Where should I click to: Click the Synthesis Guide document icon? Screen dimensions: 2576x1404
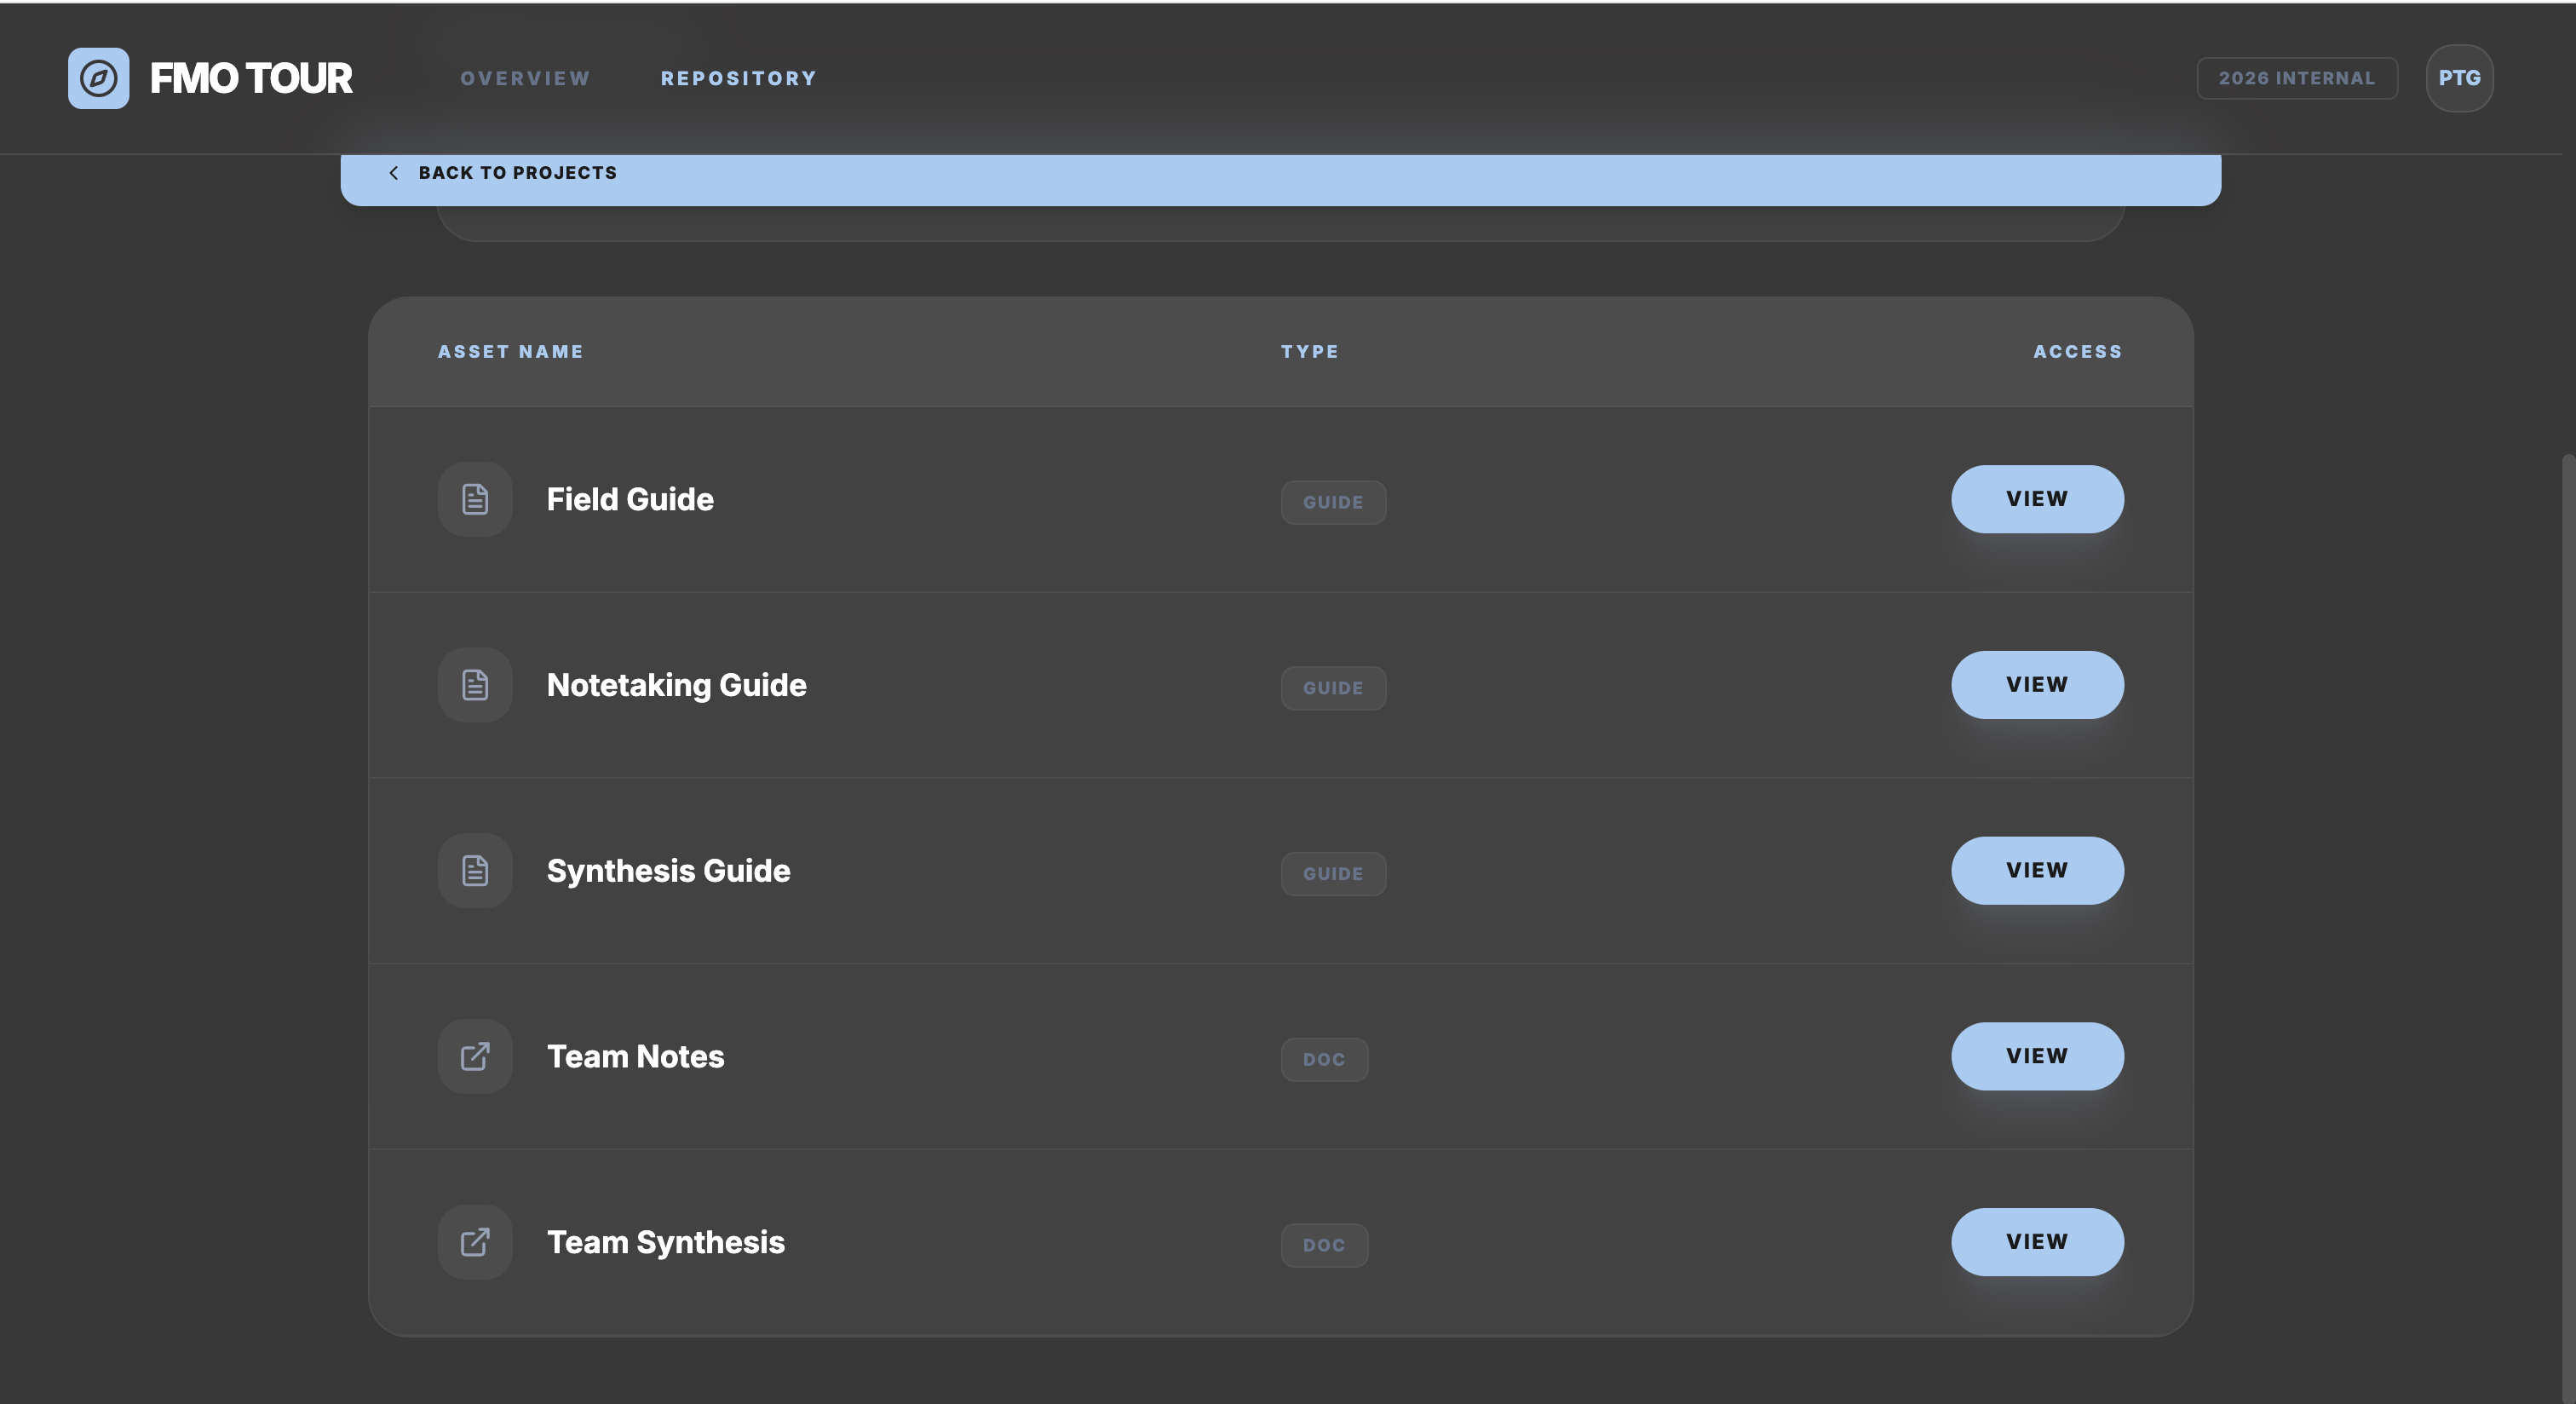pyautogui.click(x=475, y=871)
